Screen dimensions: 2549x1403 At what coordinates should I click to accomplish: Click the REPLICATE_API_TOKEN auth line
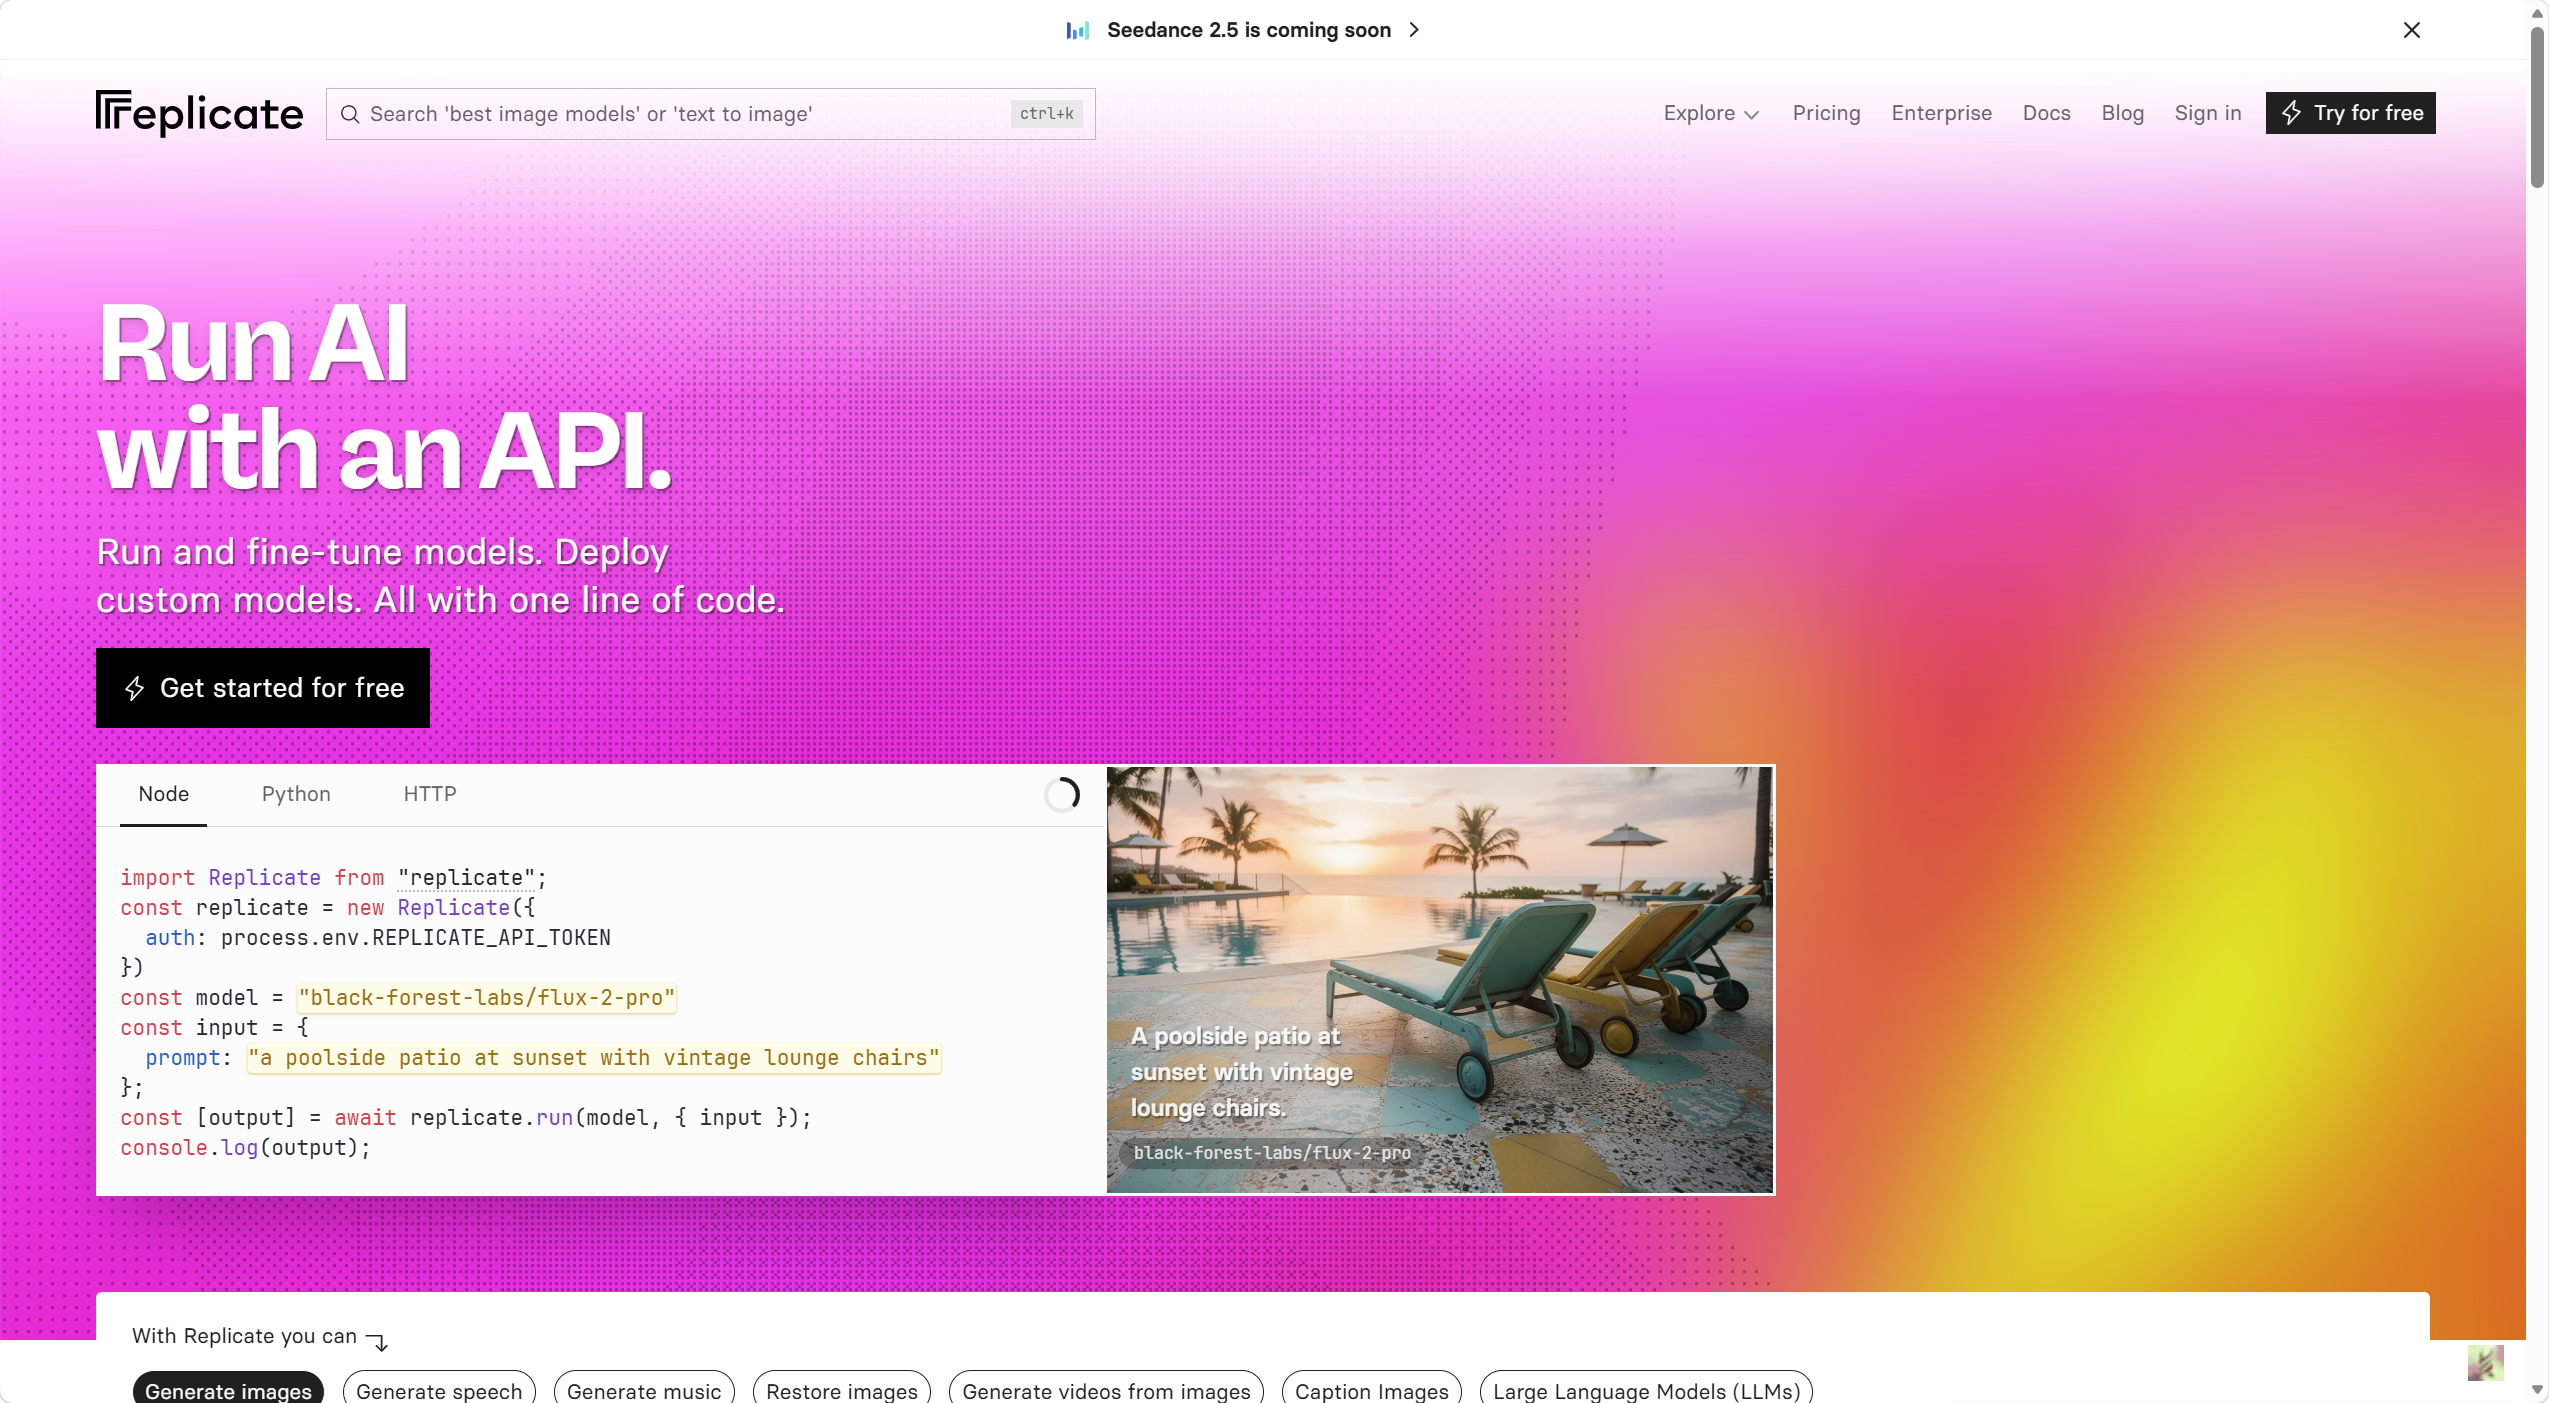(378, 938)
